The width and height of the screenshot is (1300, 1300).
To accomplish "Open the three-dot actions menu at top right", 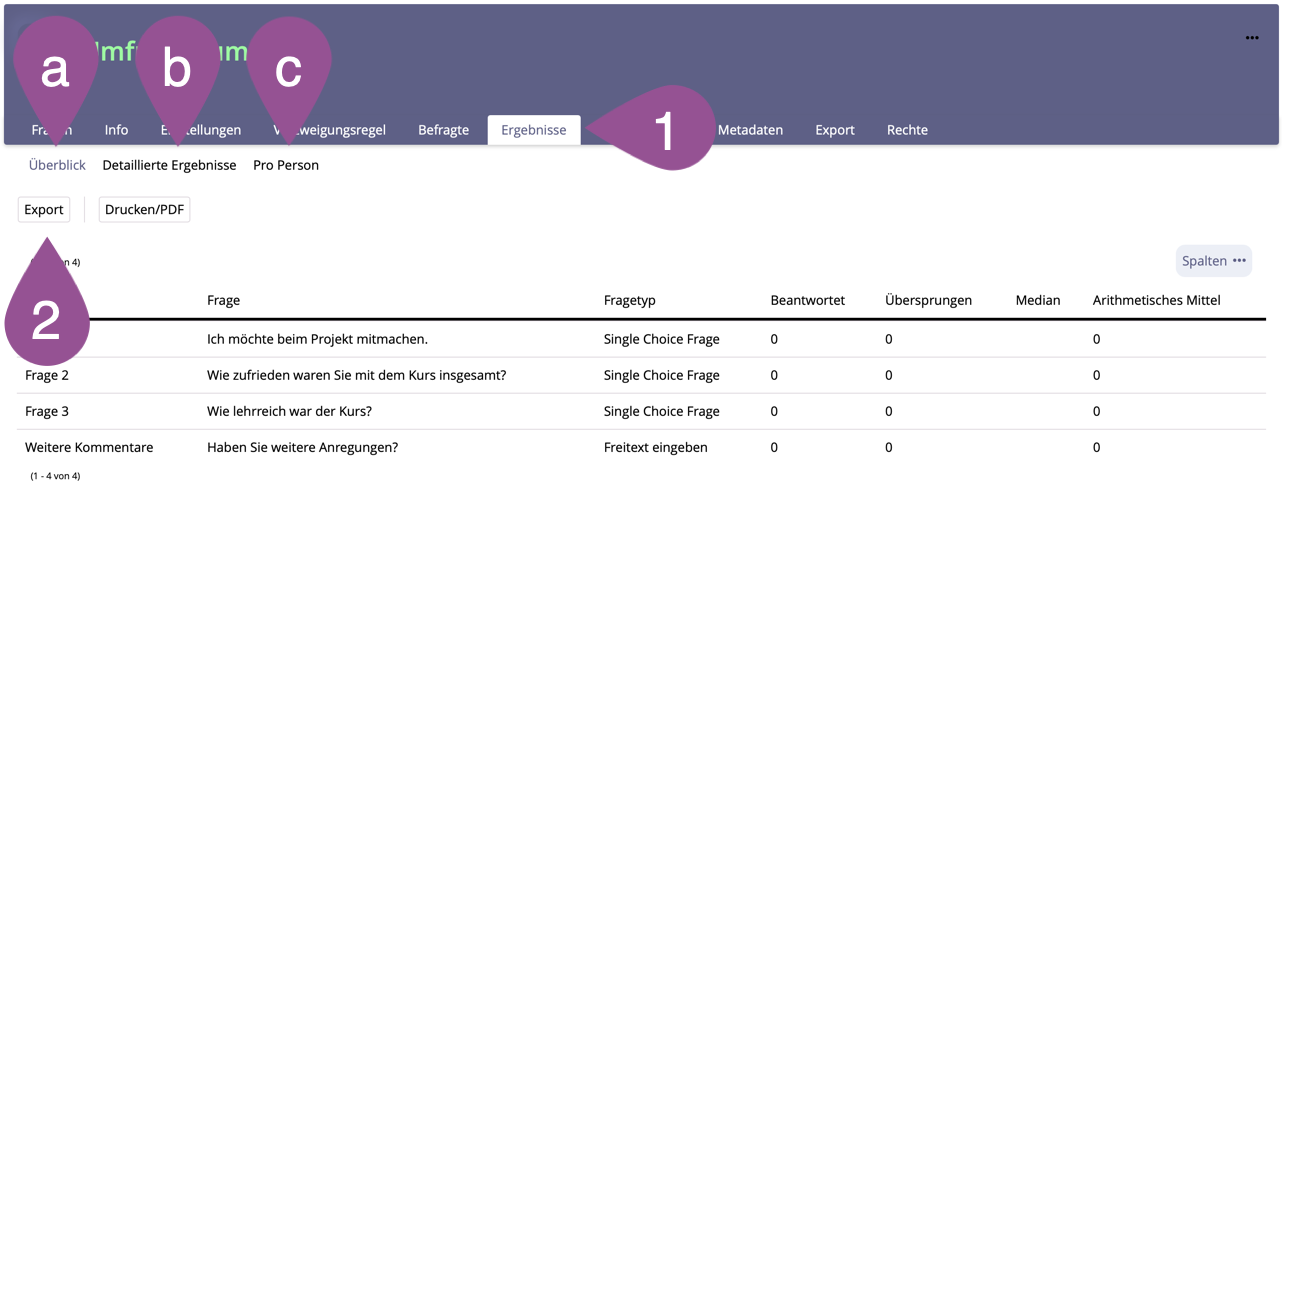I will 1251,38.
